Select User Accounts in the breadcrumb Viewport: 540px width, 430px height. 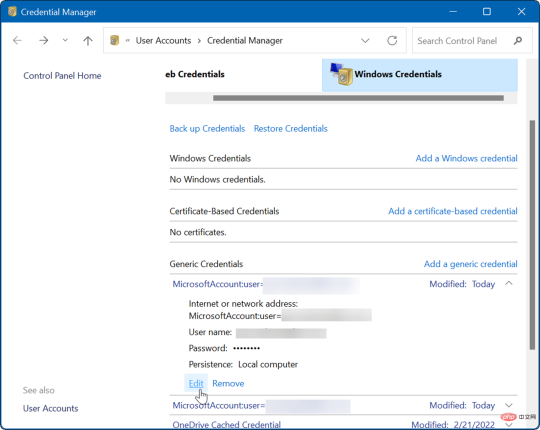(x=163, y=41)
